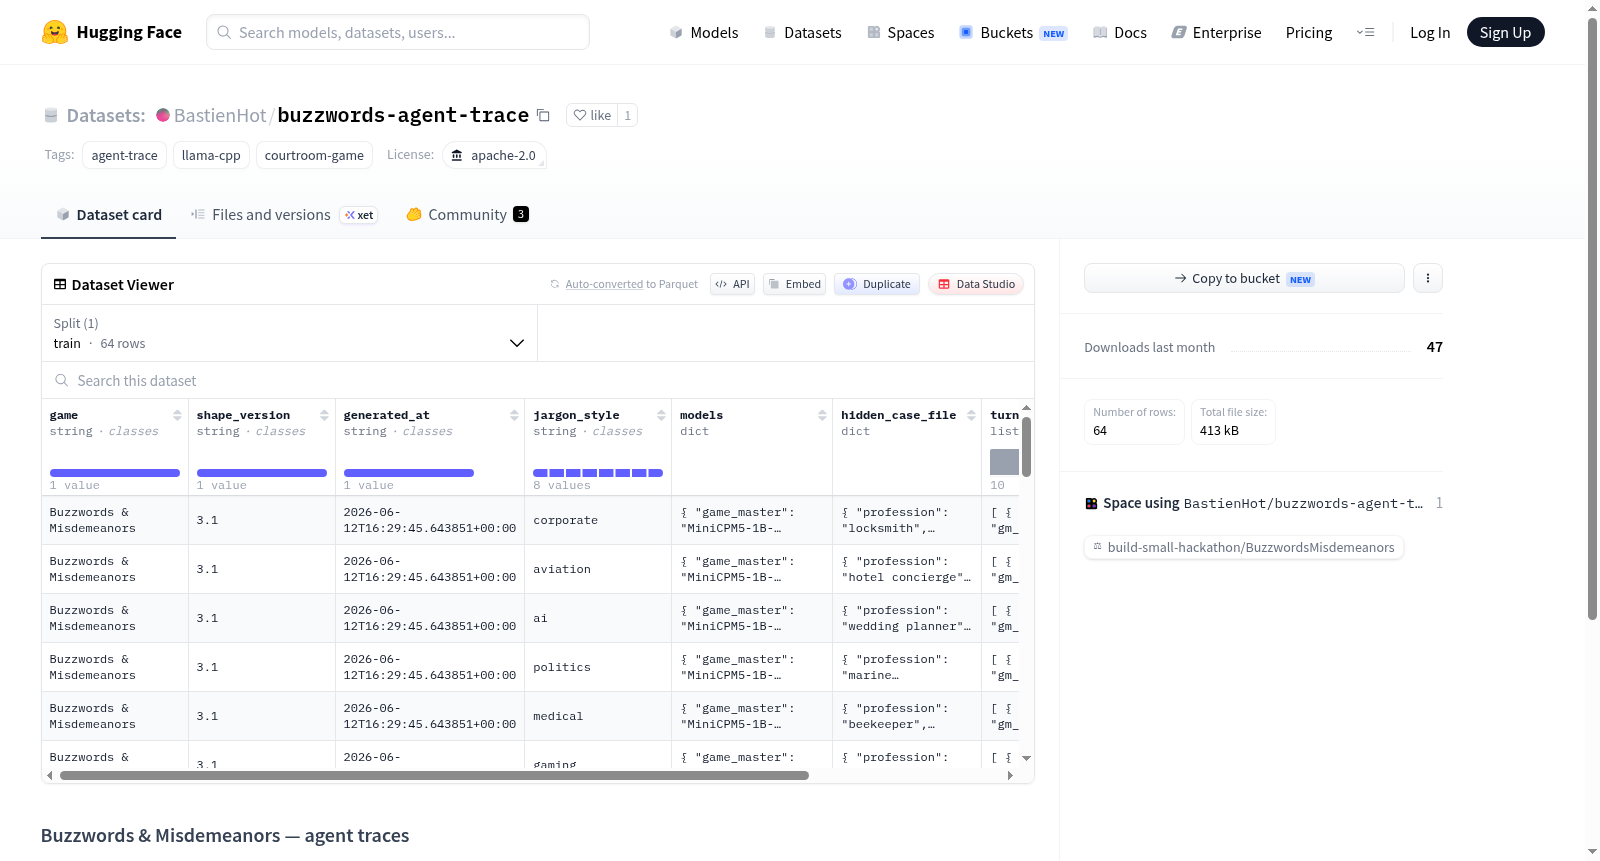The height and width of the screenshot is (861, 1600).
Task: Sort the hidden_case_file column
Action: [x=971, y=415]
